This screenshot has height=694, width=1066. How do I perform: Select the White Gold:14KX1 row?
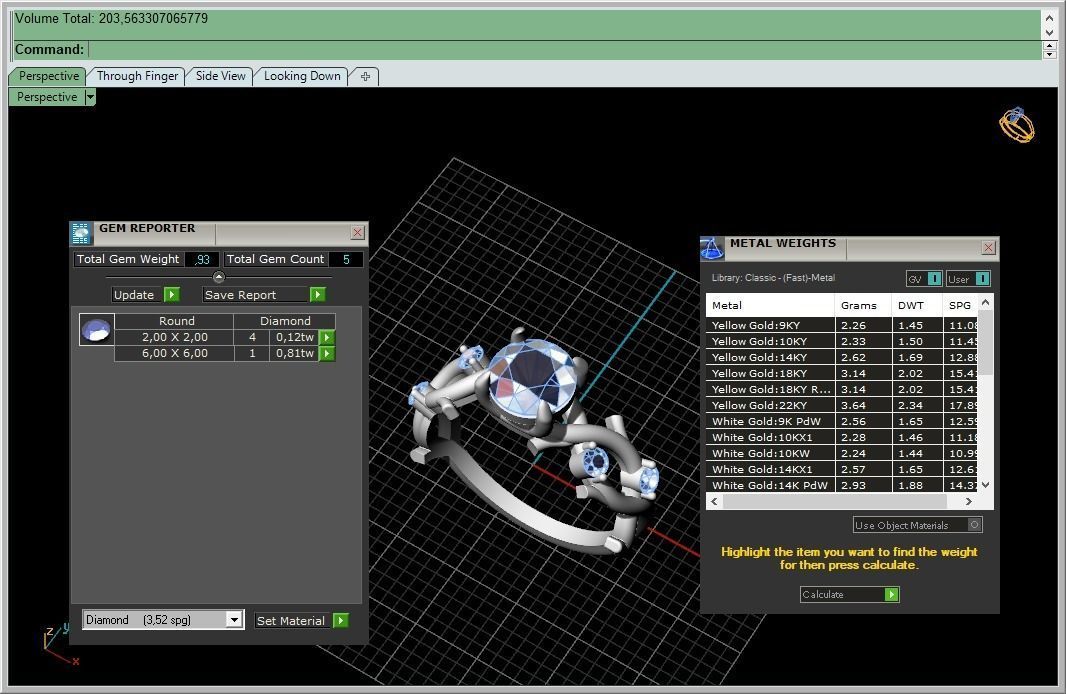tap(842, 469)
